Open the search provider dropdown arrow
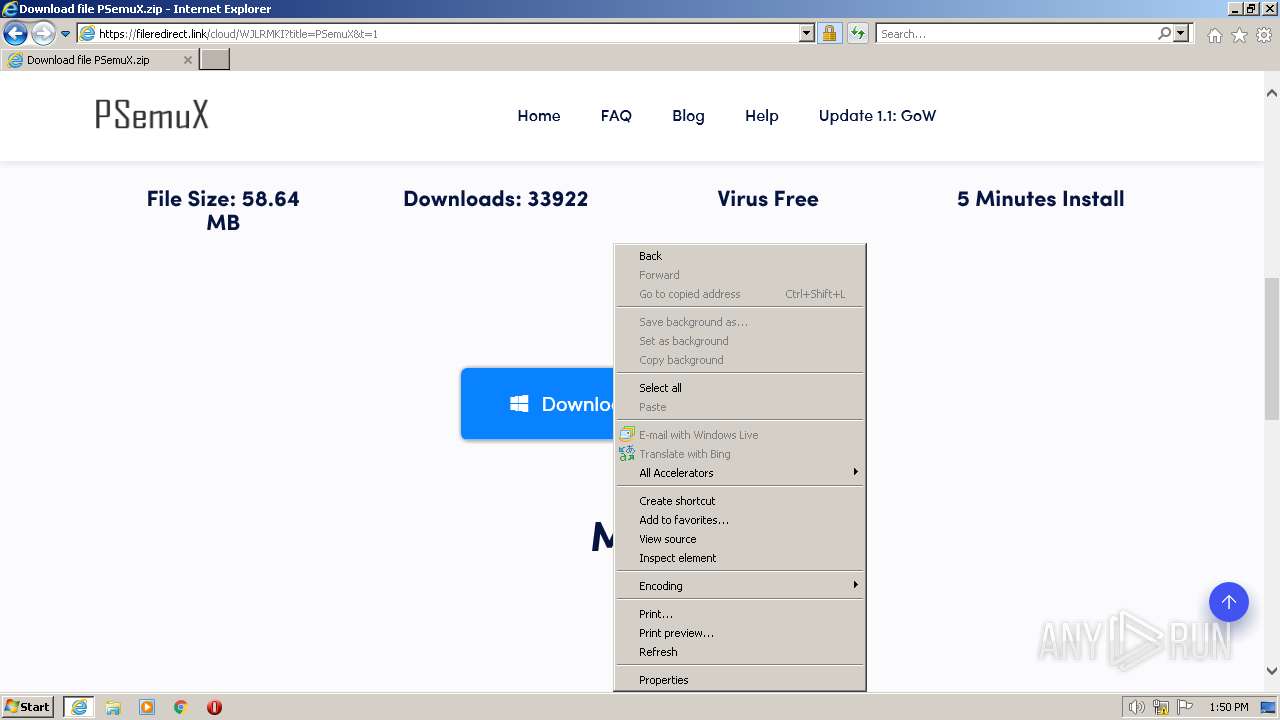This screenshot has height=720, width=1280. [x=1181, y=33]
